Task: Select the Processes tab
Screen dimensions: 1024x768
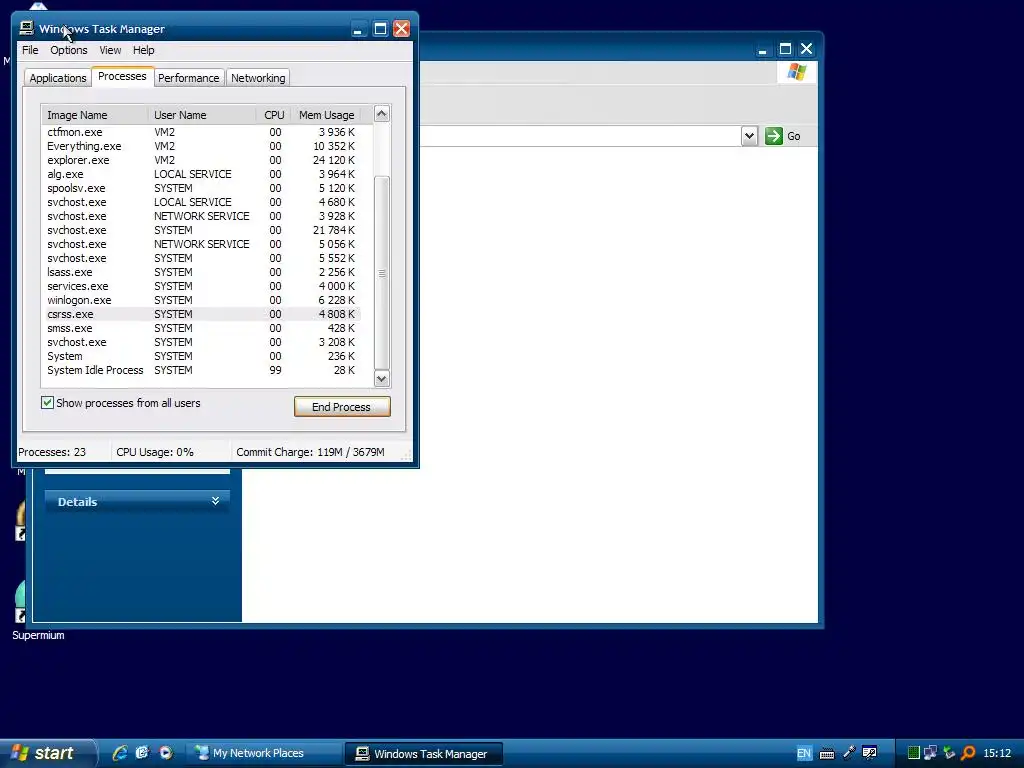Action: [x=122, y=76]
